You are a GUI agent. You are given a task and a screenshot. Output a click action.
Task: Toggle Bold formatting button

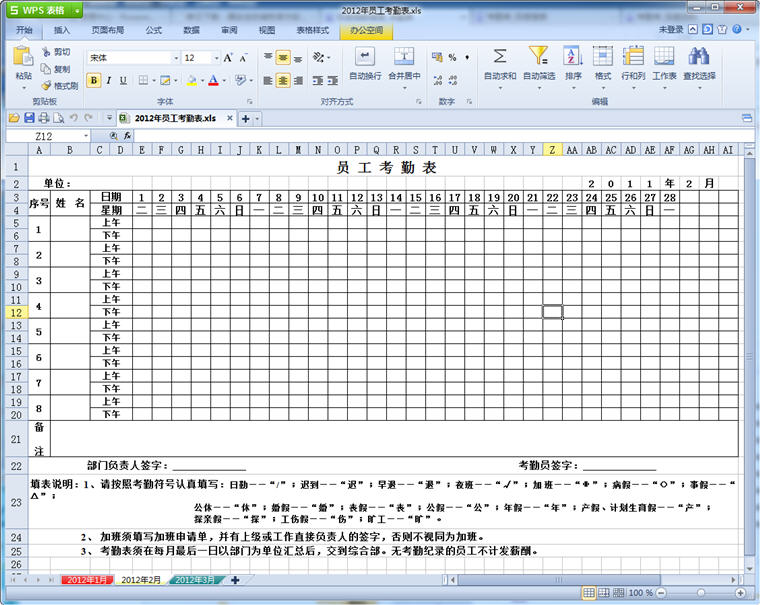point(93,80)
